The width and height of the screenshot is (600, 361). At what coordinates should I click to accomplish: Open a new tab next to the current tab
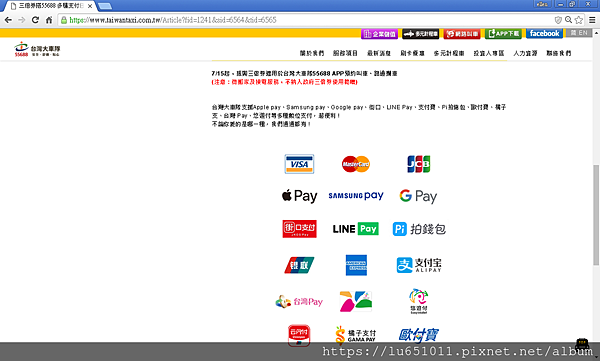coord(104,6)
